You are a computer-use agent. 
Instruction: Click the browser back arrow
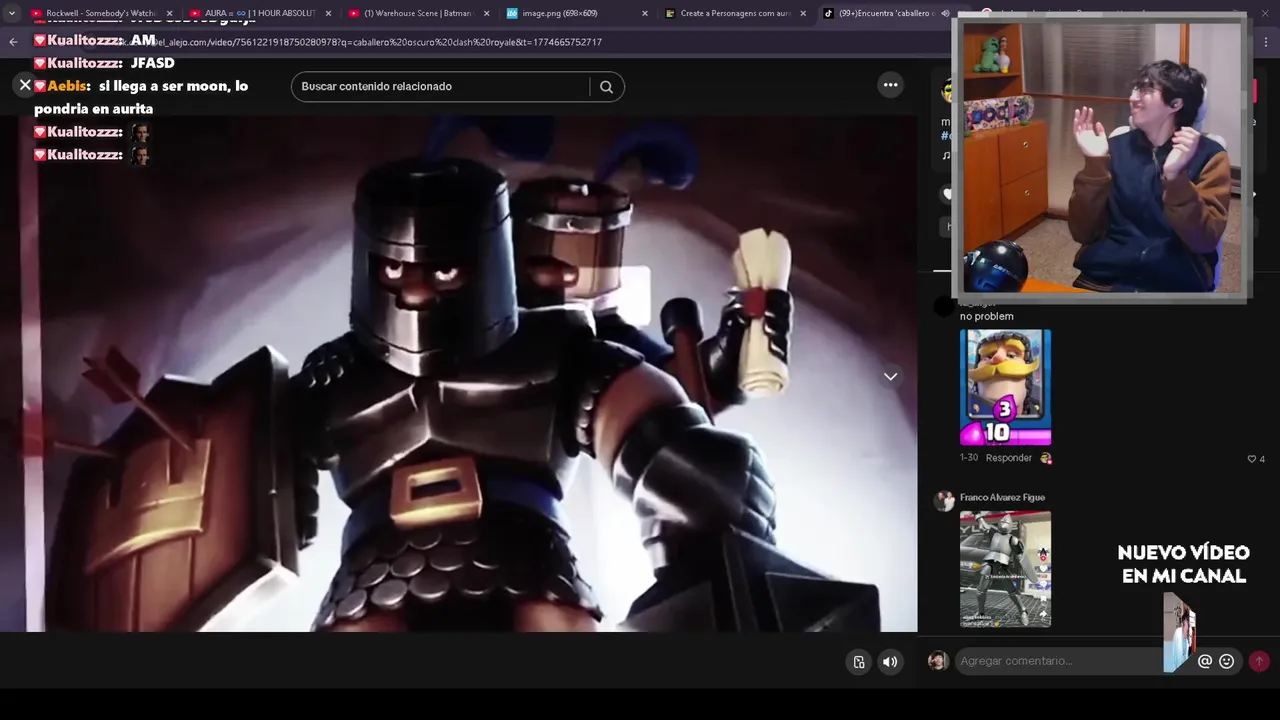(13, 42)
